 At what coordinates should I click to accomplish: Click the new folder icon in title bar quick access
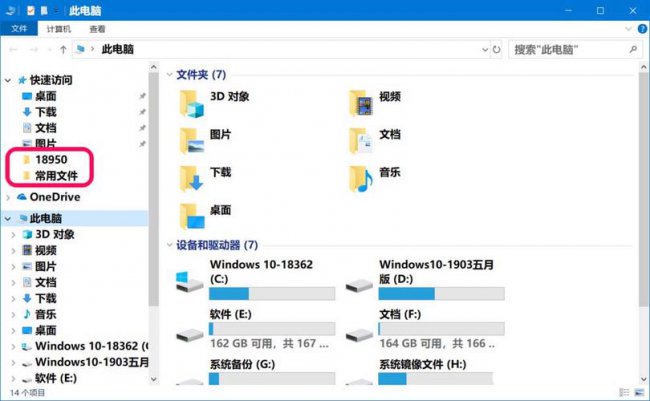44,10
